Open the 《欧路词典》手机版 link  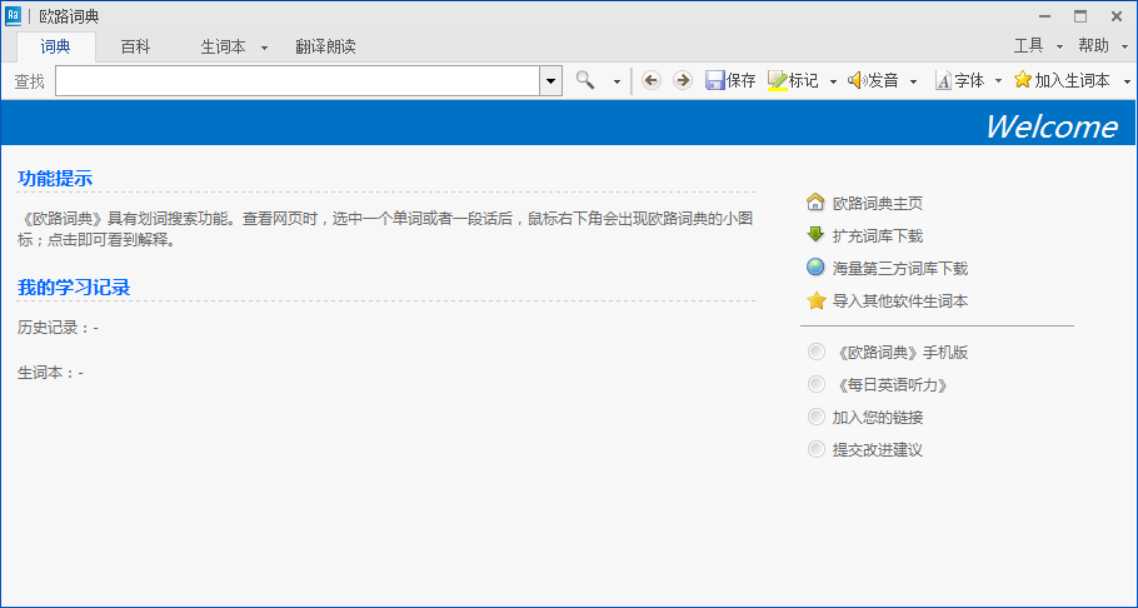900,353
